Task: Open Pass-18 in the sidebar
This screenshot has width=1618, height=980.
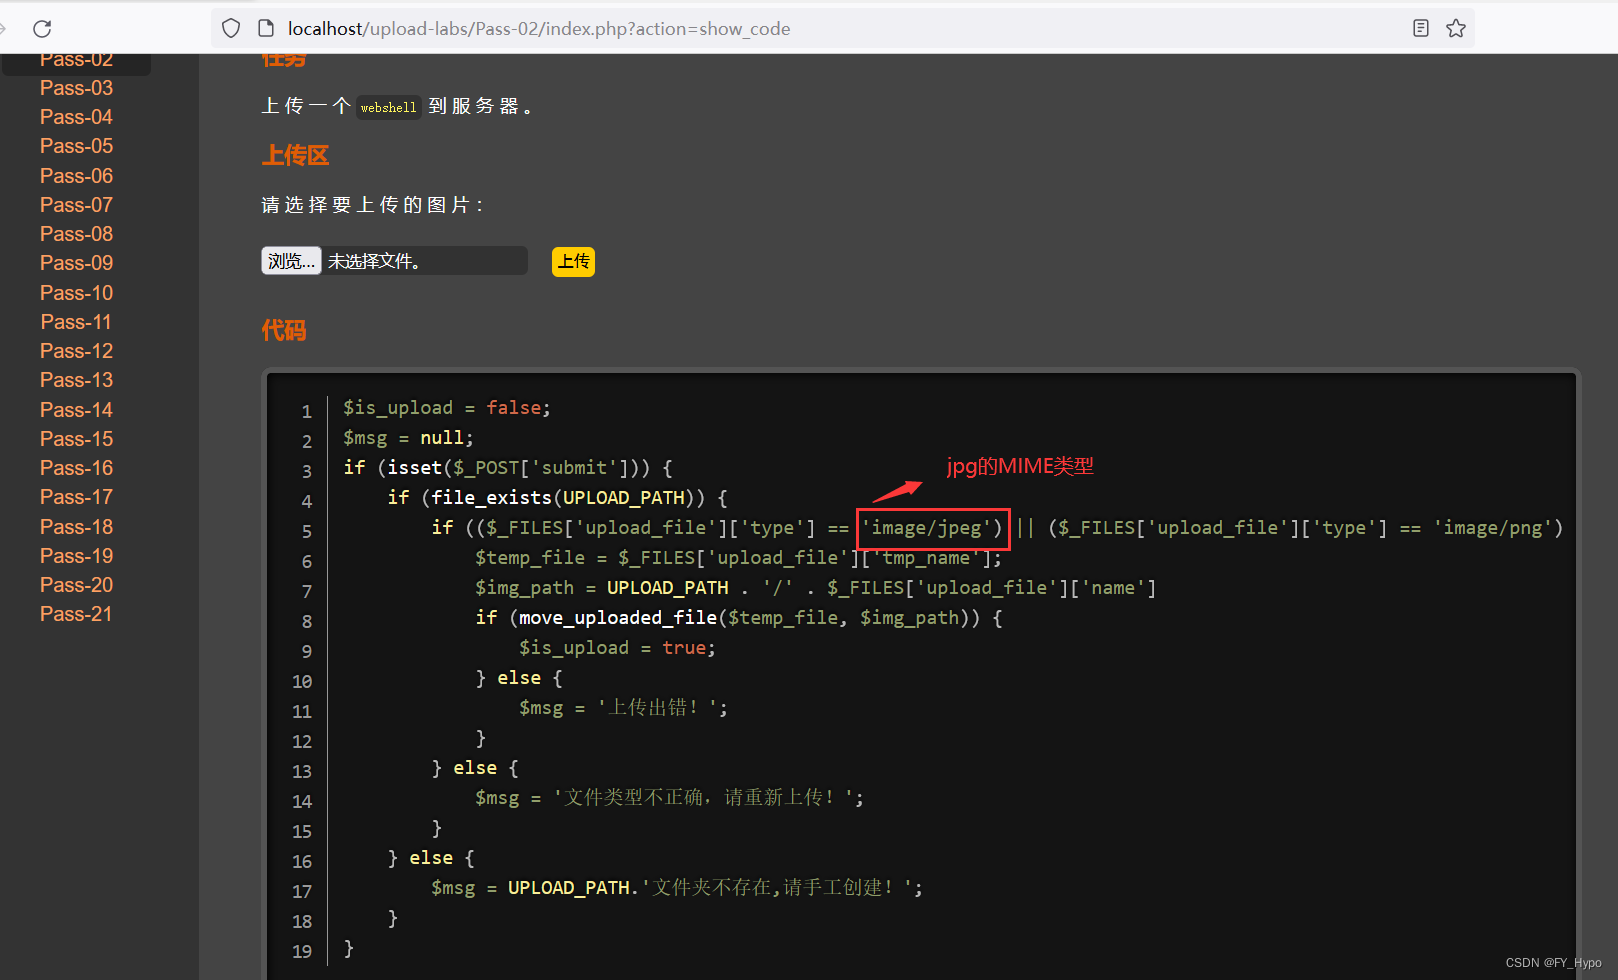Action: point(77,527)
